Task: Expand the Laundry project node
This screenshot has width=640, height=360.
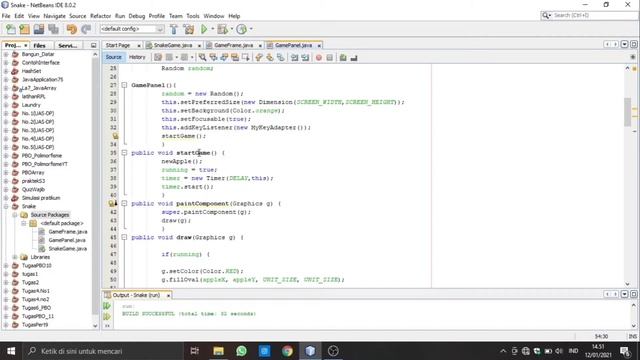Action: [6, 105]
